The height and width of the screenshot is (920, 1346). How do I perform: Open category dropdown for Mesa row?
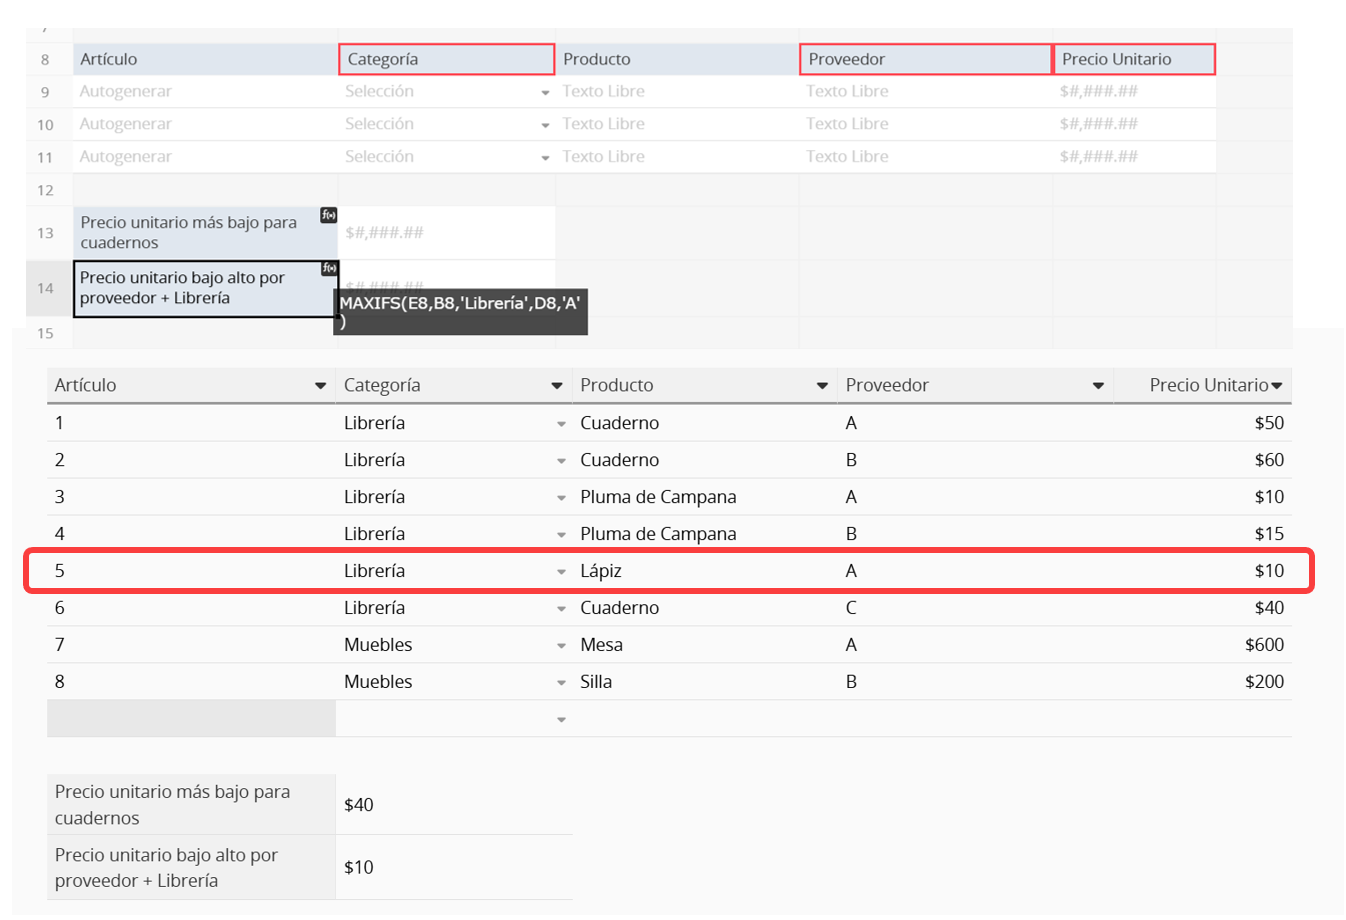(x=561, y=646)
